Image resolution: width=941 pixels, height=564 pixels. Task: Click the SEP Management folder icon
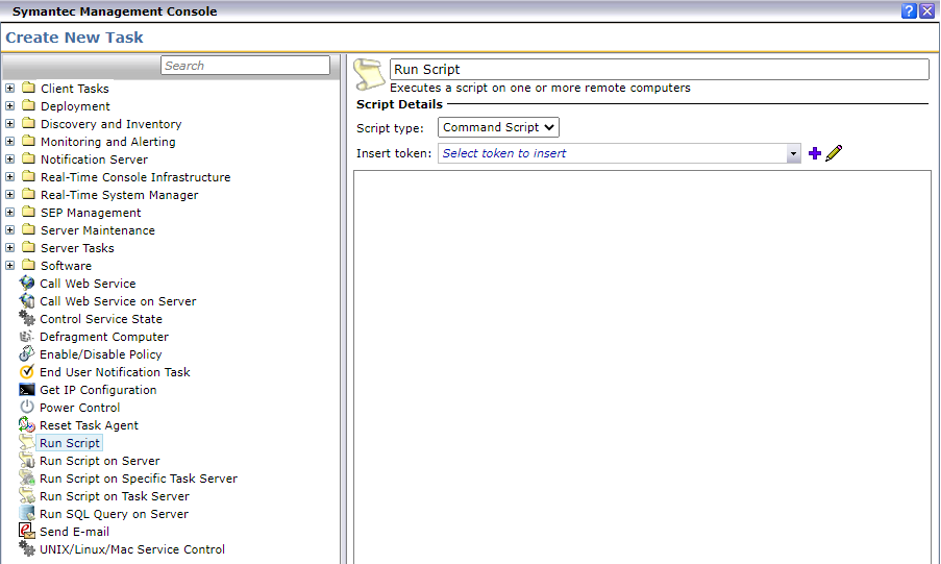click(28, 212)
